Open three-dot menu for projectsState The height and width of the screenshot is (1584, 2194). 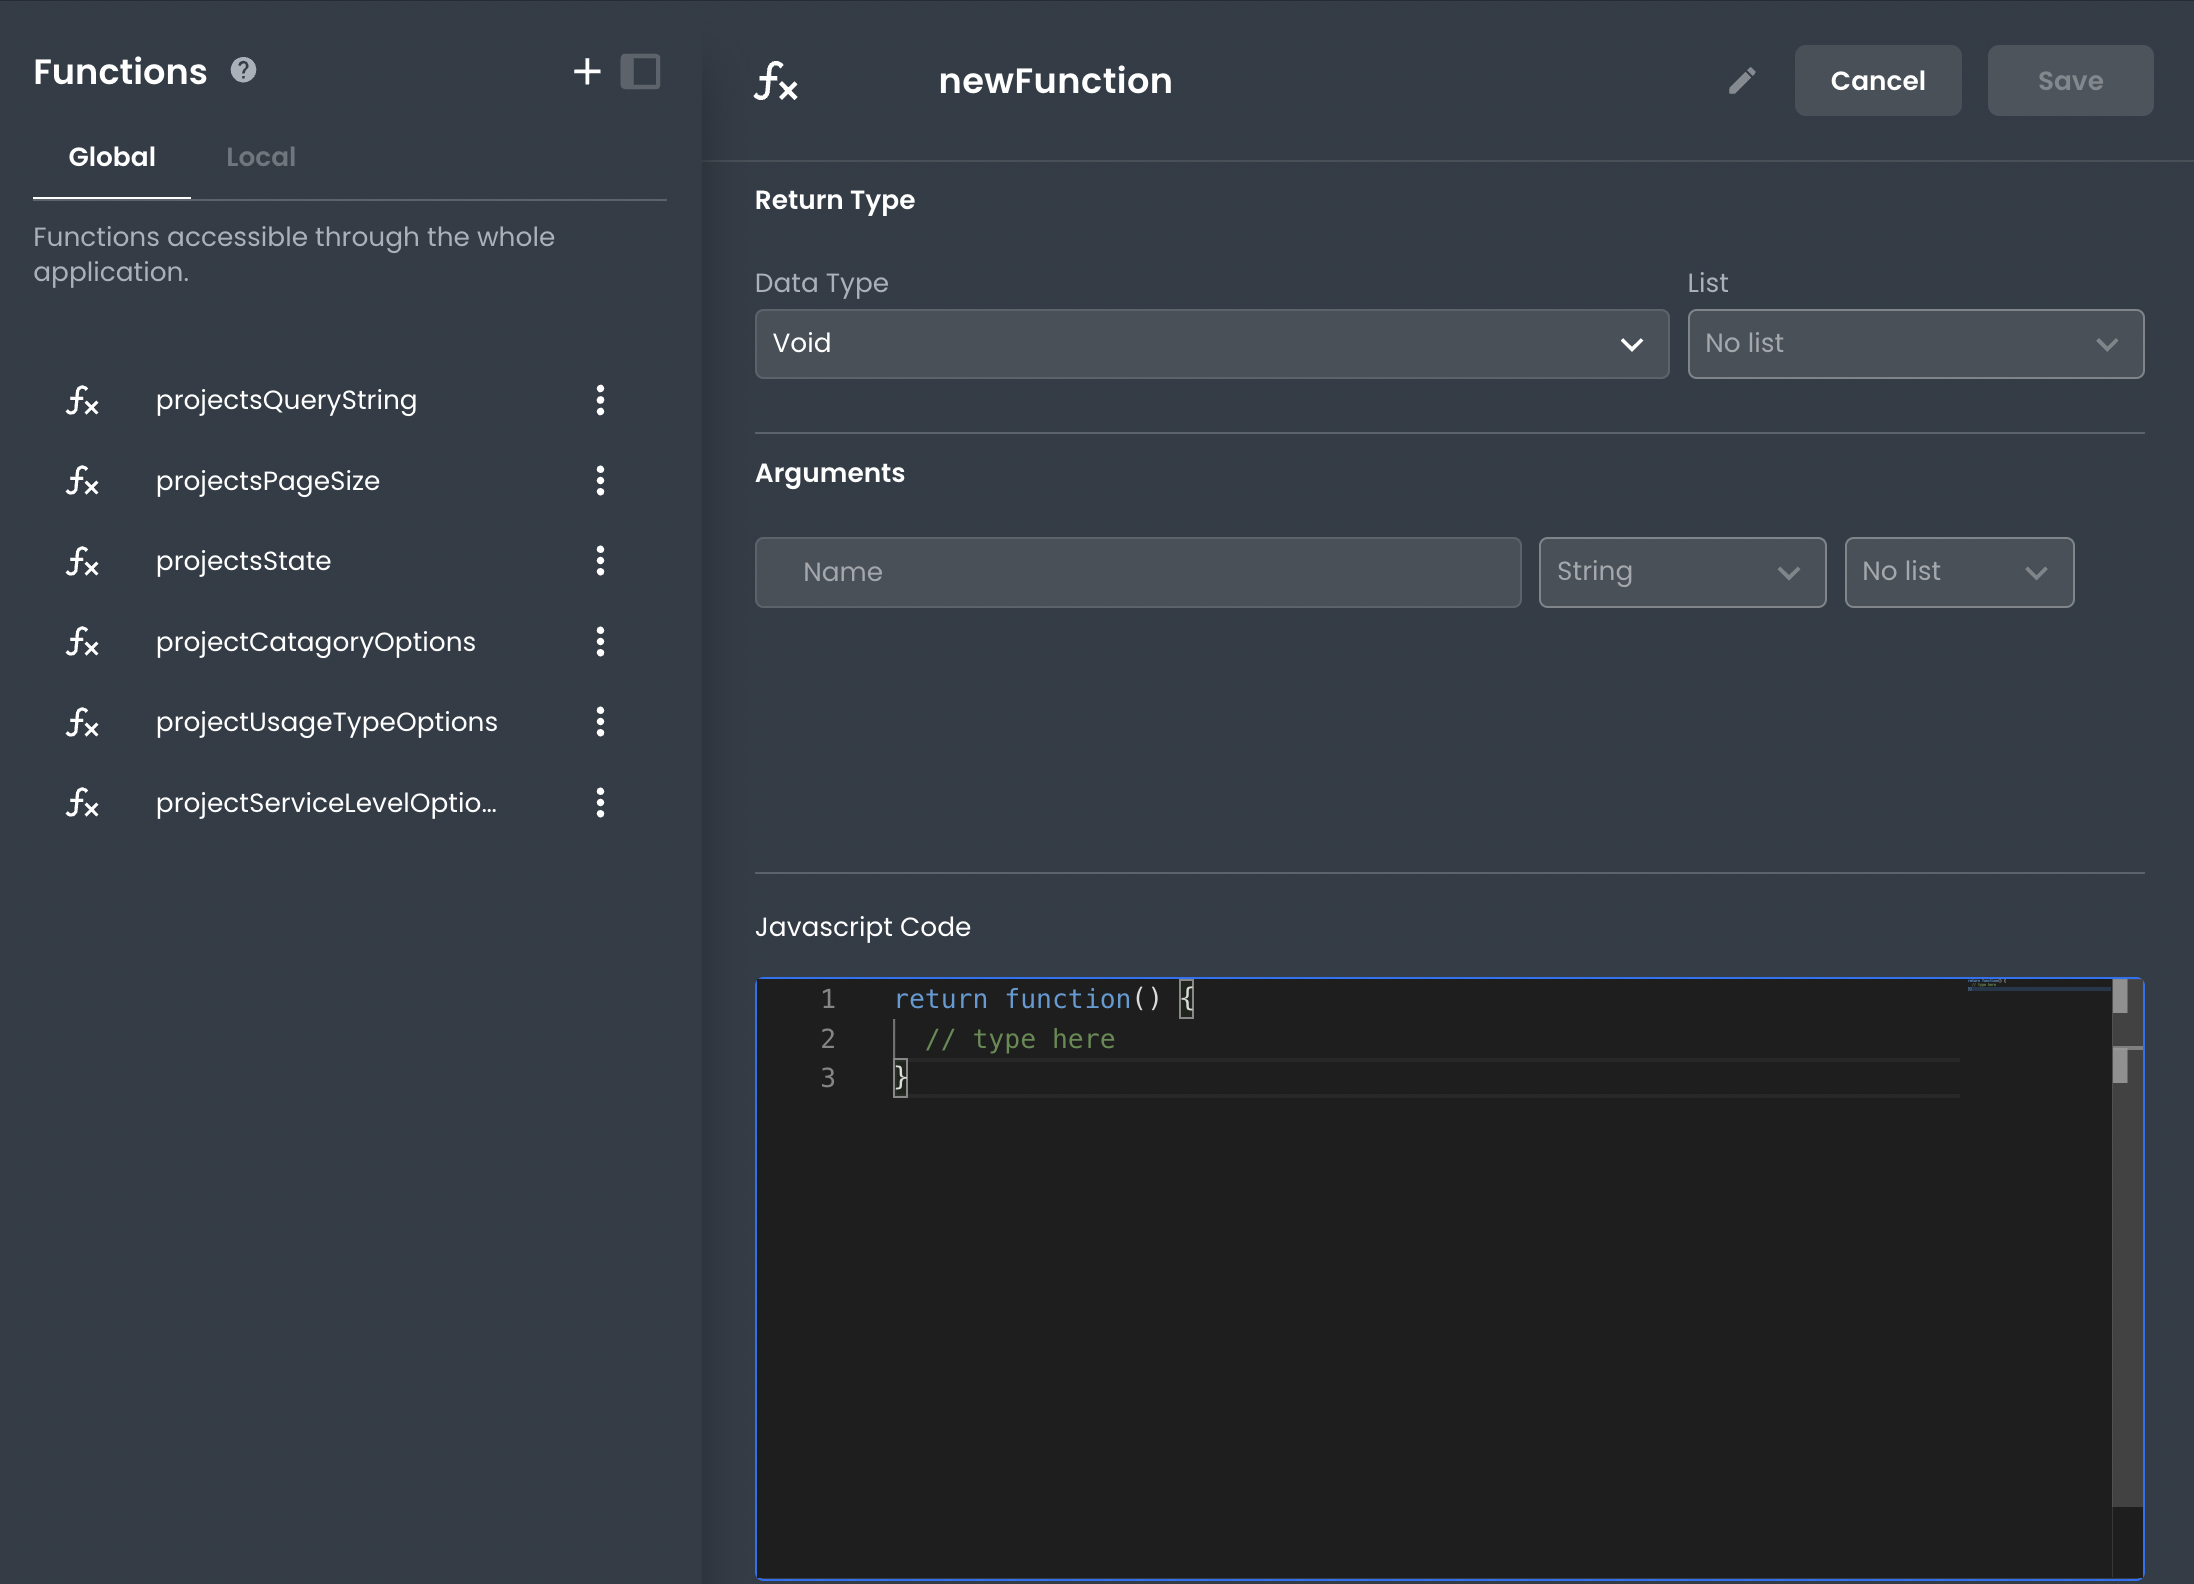(x=600, y=561)
